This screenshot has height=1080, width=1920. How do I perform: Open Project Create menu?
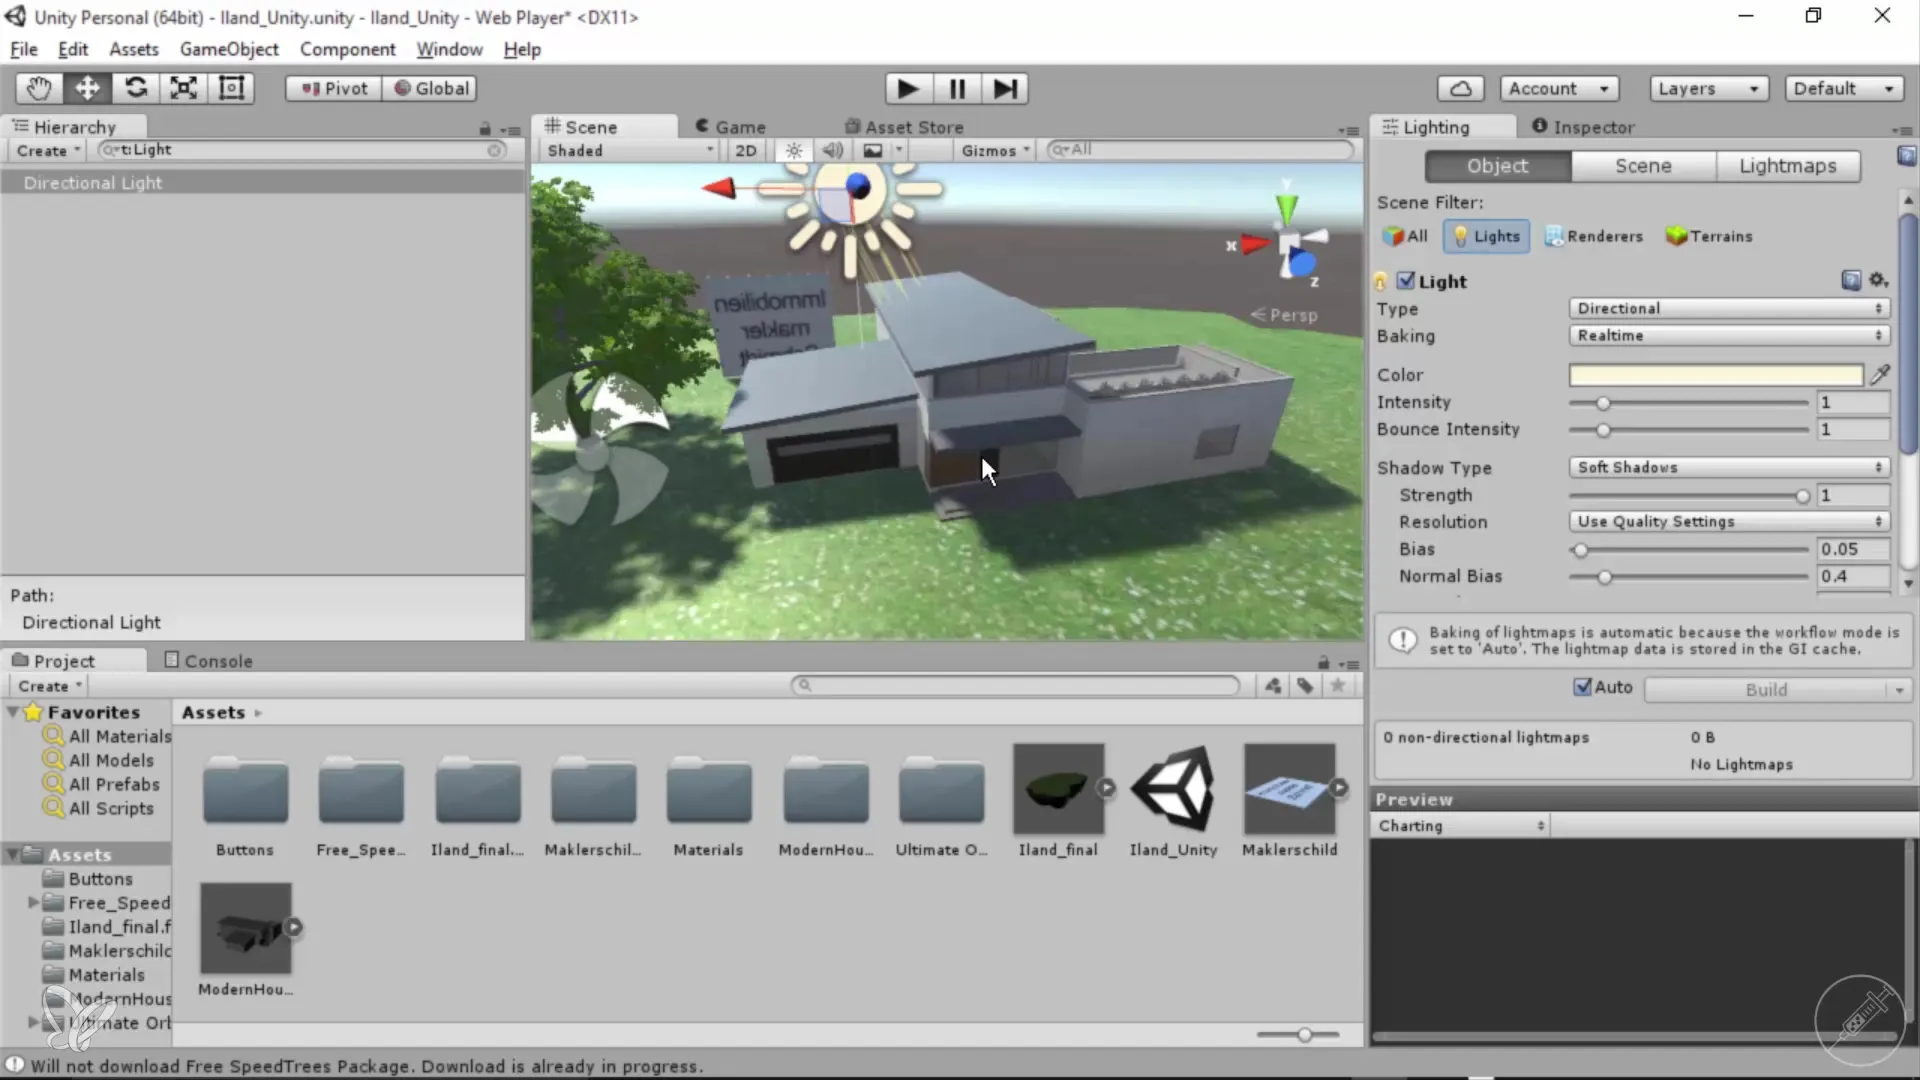point(49,686)
